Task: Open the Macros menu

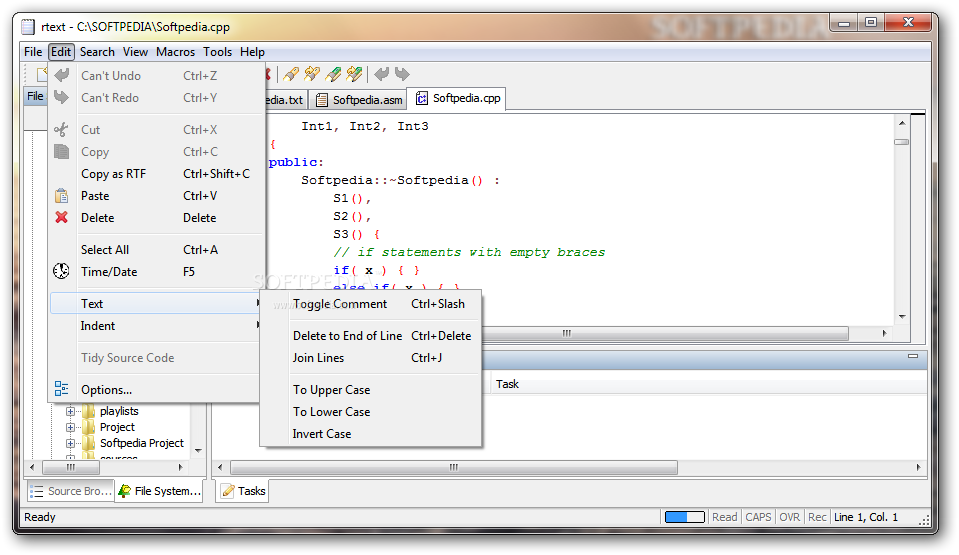Action: 176,52
